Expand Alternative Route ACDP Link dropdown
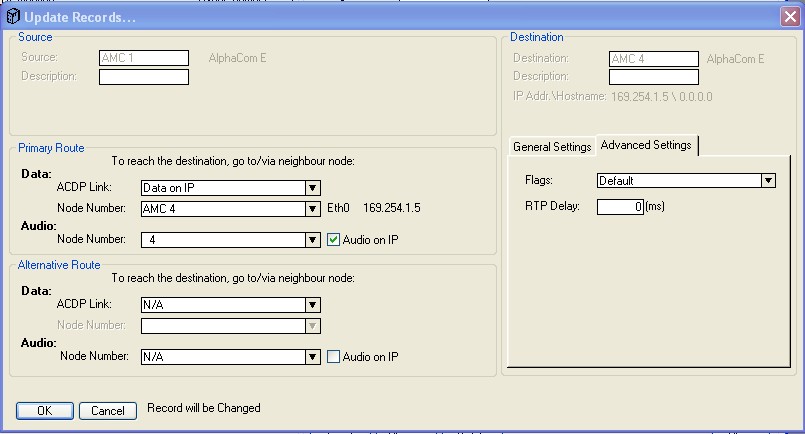 point(313,305)
